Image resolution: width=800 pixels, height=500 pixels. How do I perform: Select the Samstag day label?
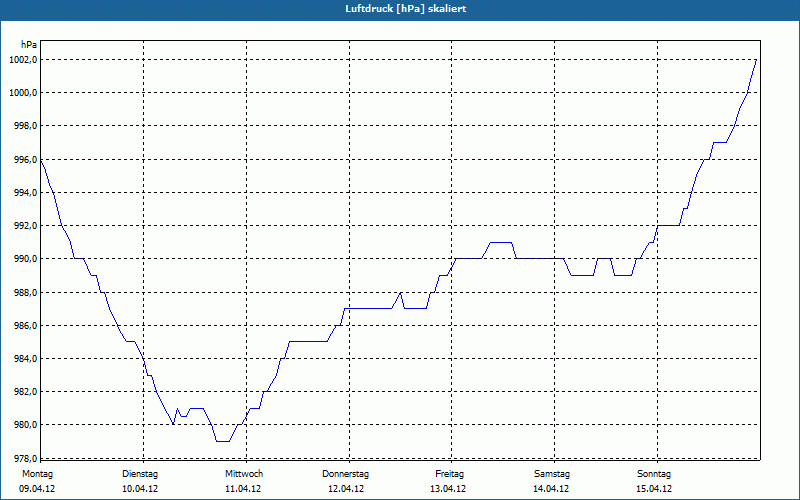(552, 474)
